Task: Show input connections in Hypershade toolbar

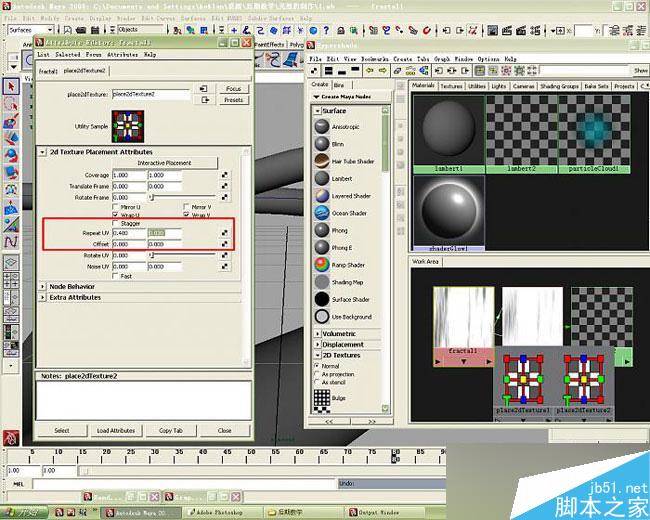Action: (x=439, y=70)
